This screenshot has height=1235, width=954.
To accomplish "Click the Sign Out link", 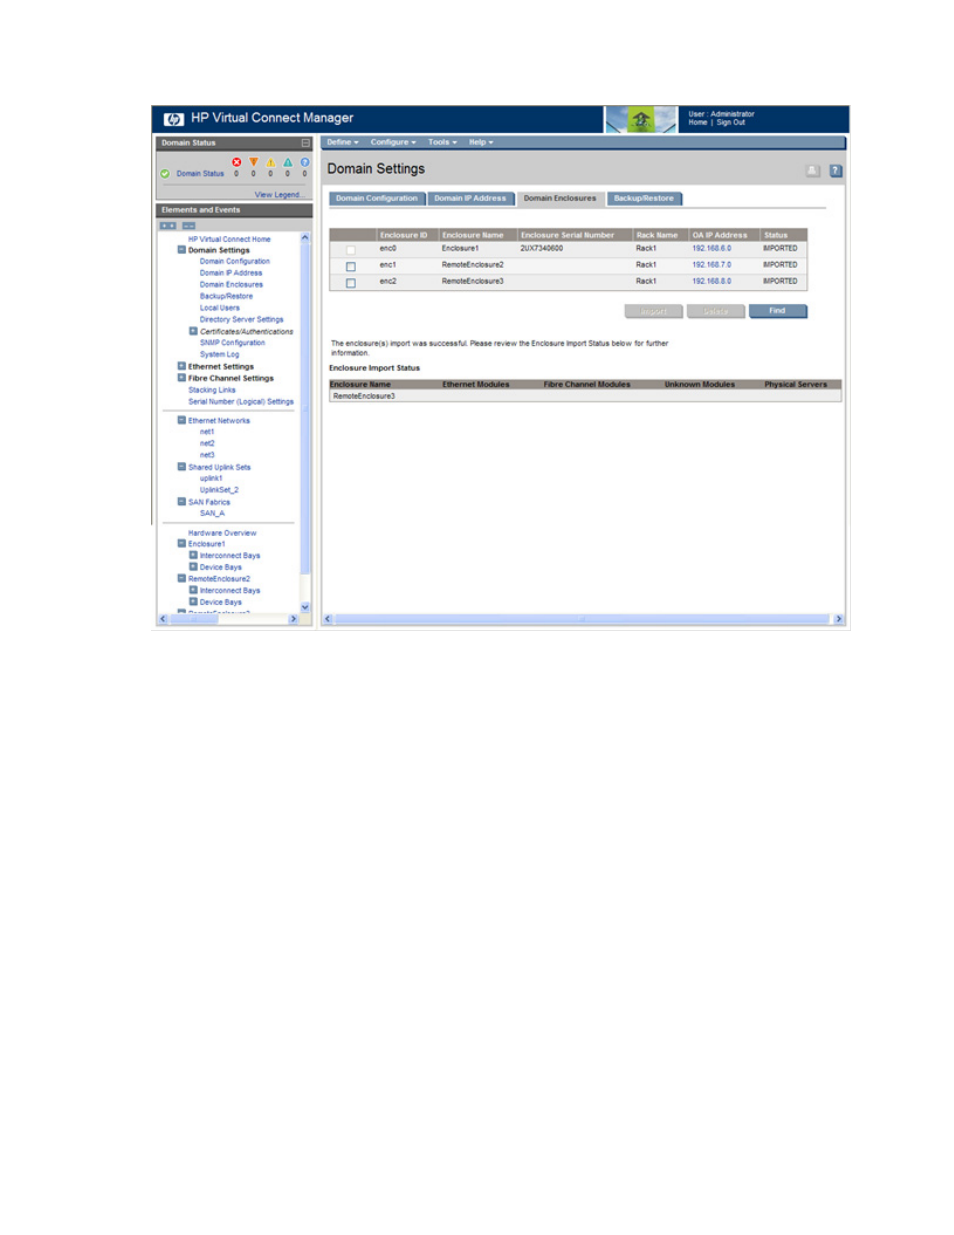I will point(731,123).
